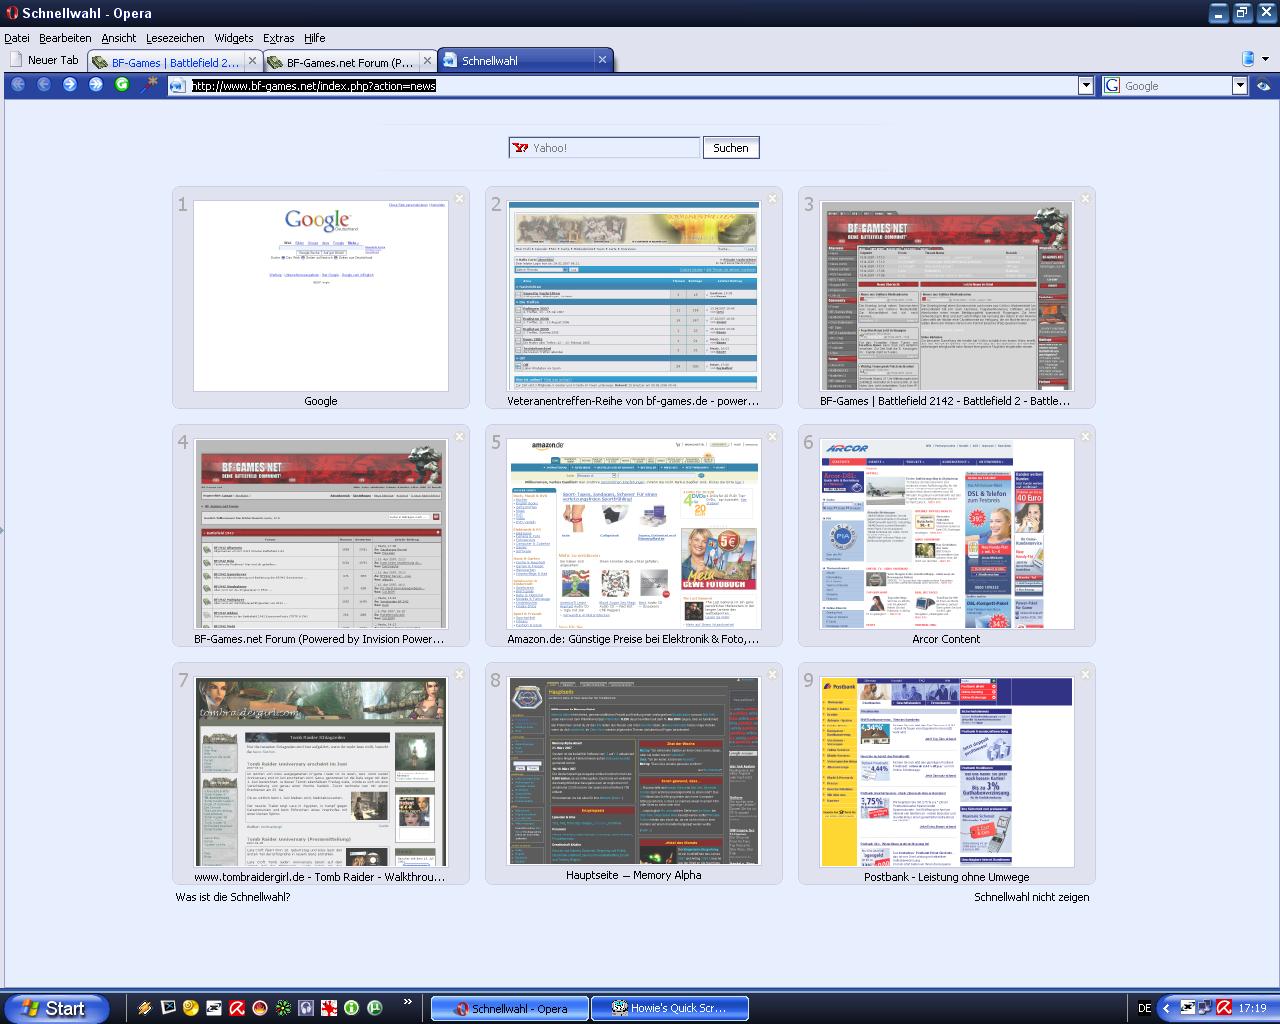Open the Lesezeichen menu
Image resolution: width=1280 pixels, height=1024 pixels.
(175, 38)
